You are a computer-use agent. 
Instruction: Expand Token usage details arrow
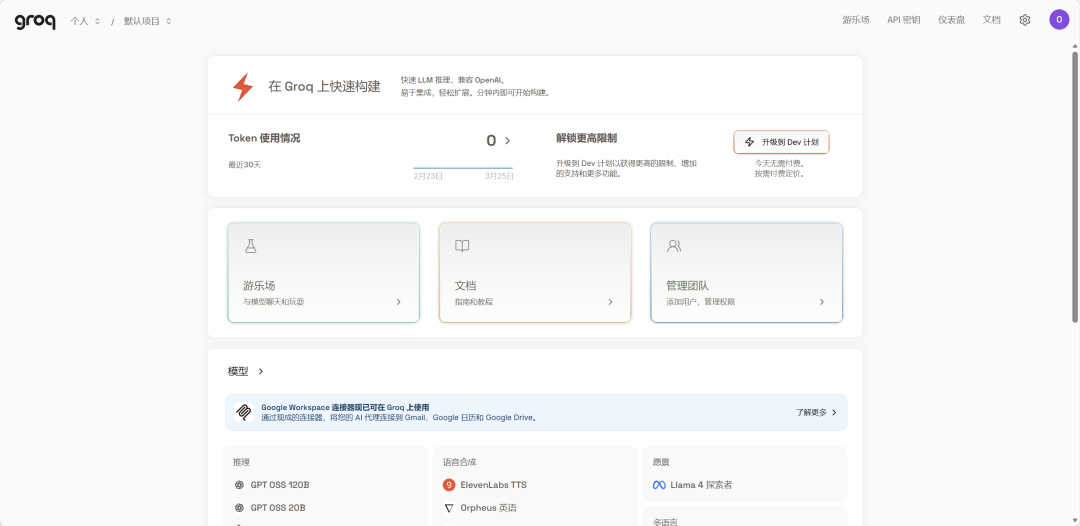click(x=507, y=141)
